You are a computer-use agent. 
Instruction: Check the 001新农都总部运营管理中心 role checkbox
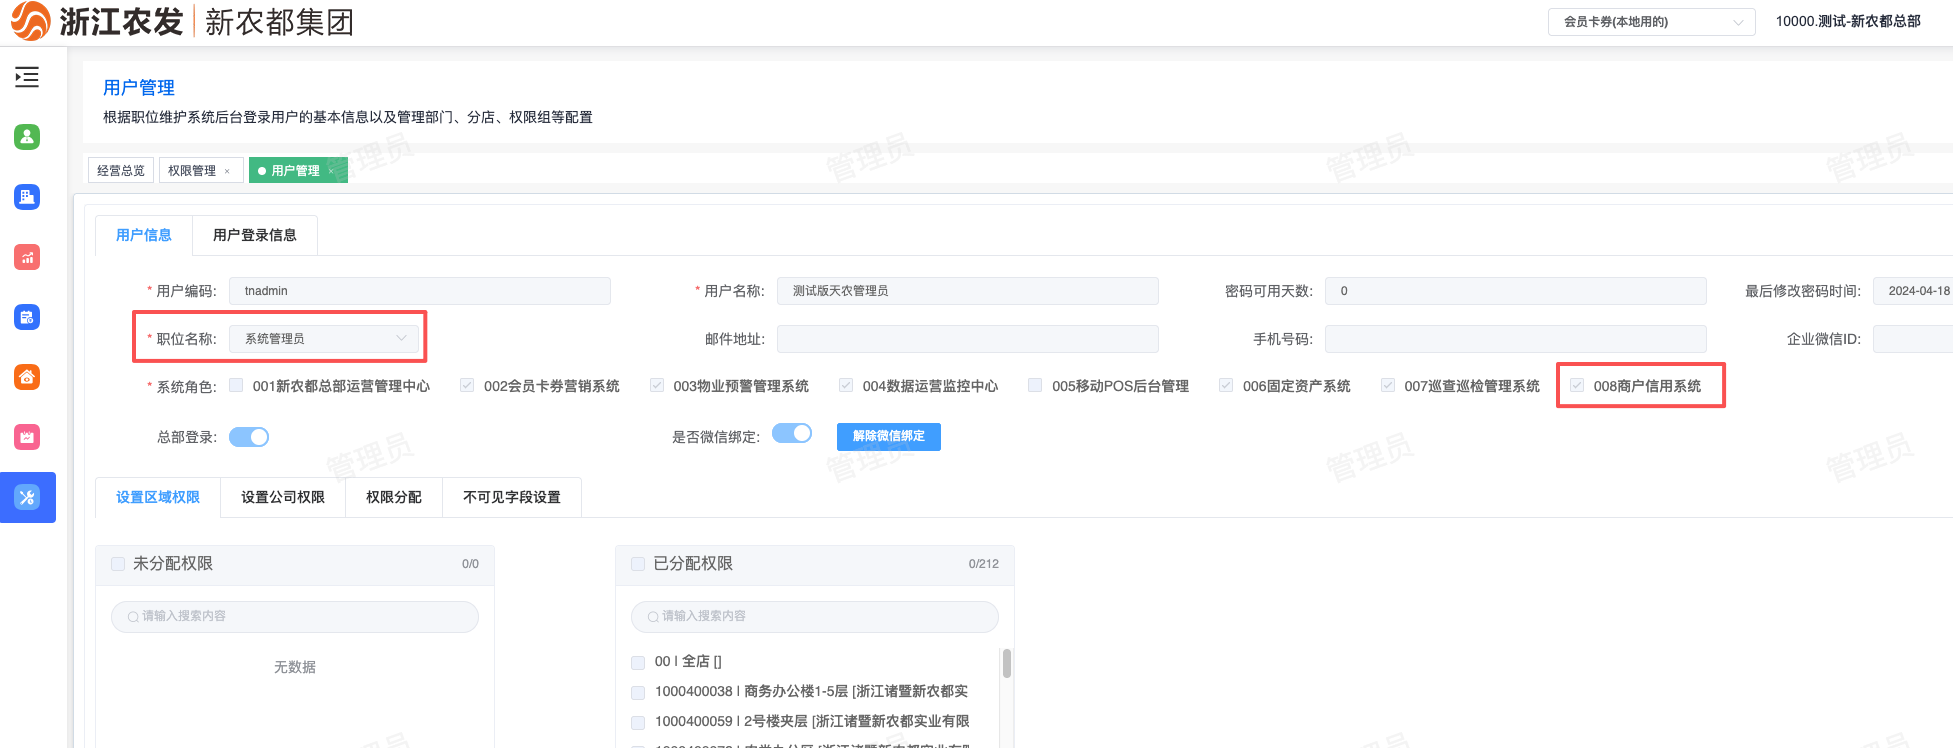pyautogui.click(x=236, y=385)
